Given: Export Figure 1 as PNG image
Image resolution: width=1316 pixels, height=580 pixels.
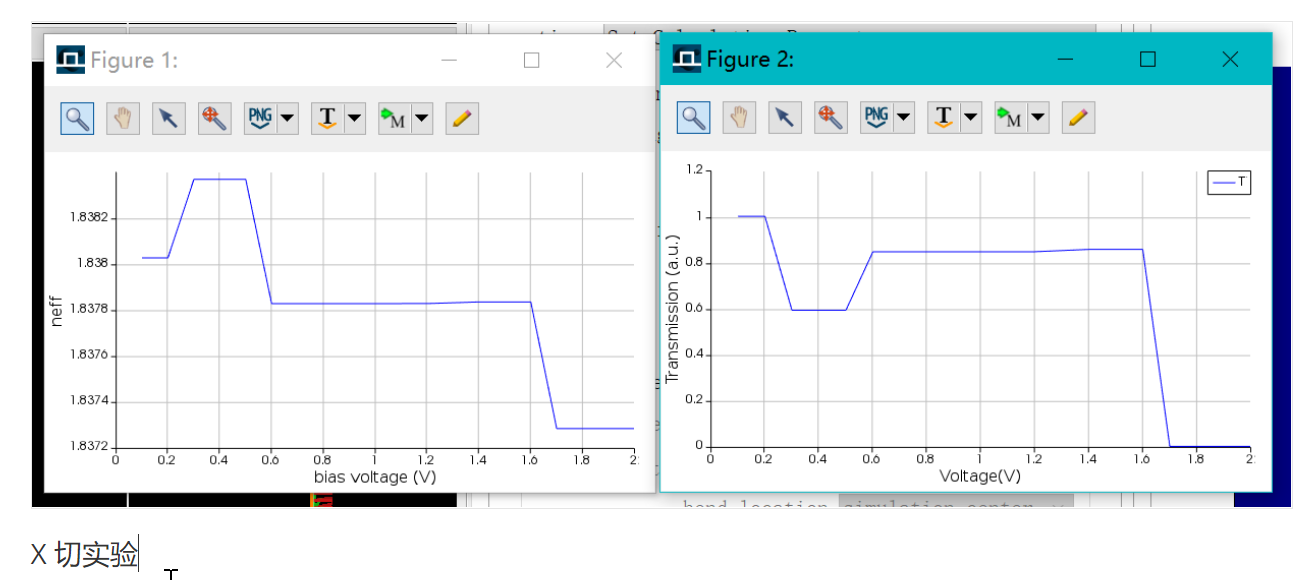Looking at the screenshot, I should click(259, 118).
